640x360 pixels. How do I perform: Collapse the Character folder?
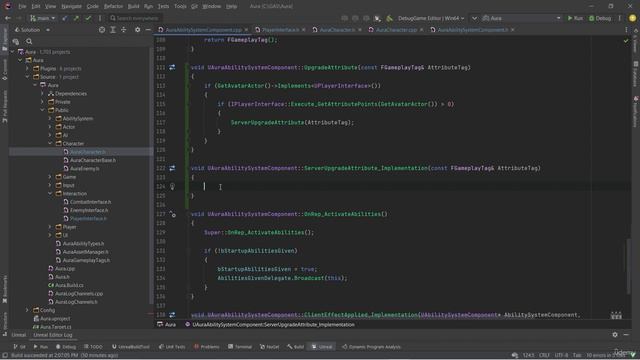pos(50,143)
